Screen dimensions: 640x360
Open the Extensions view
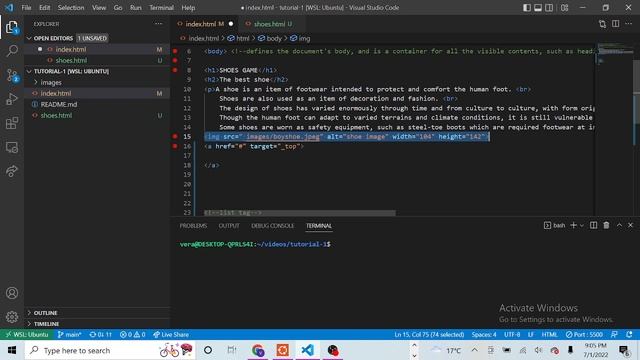click(12, 123)
